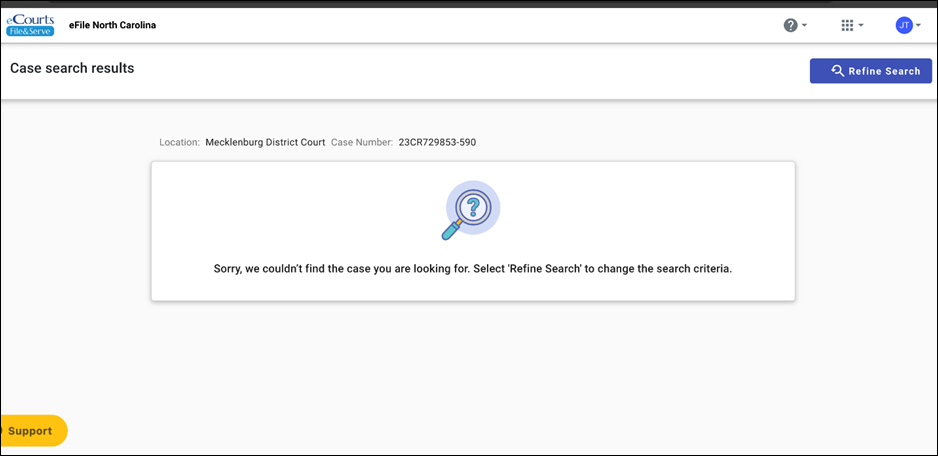The width and height of the screenshot is (938, 456).
Task: Click the Case Number label
Action: pos(362,142)
